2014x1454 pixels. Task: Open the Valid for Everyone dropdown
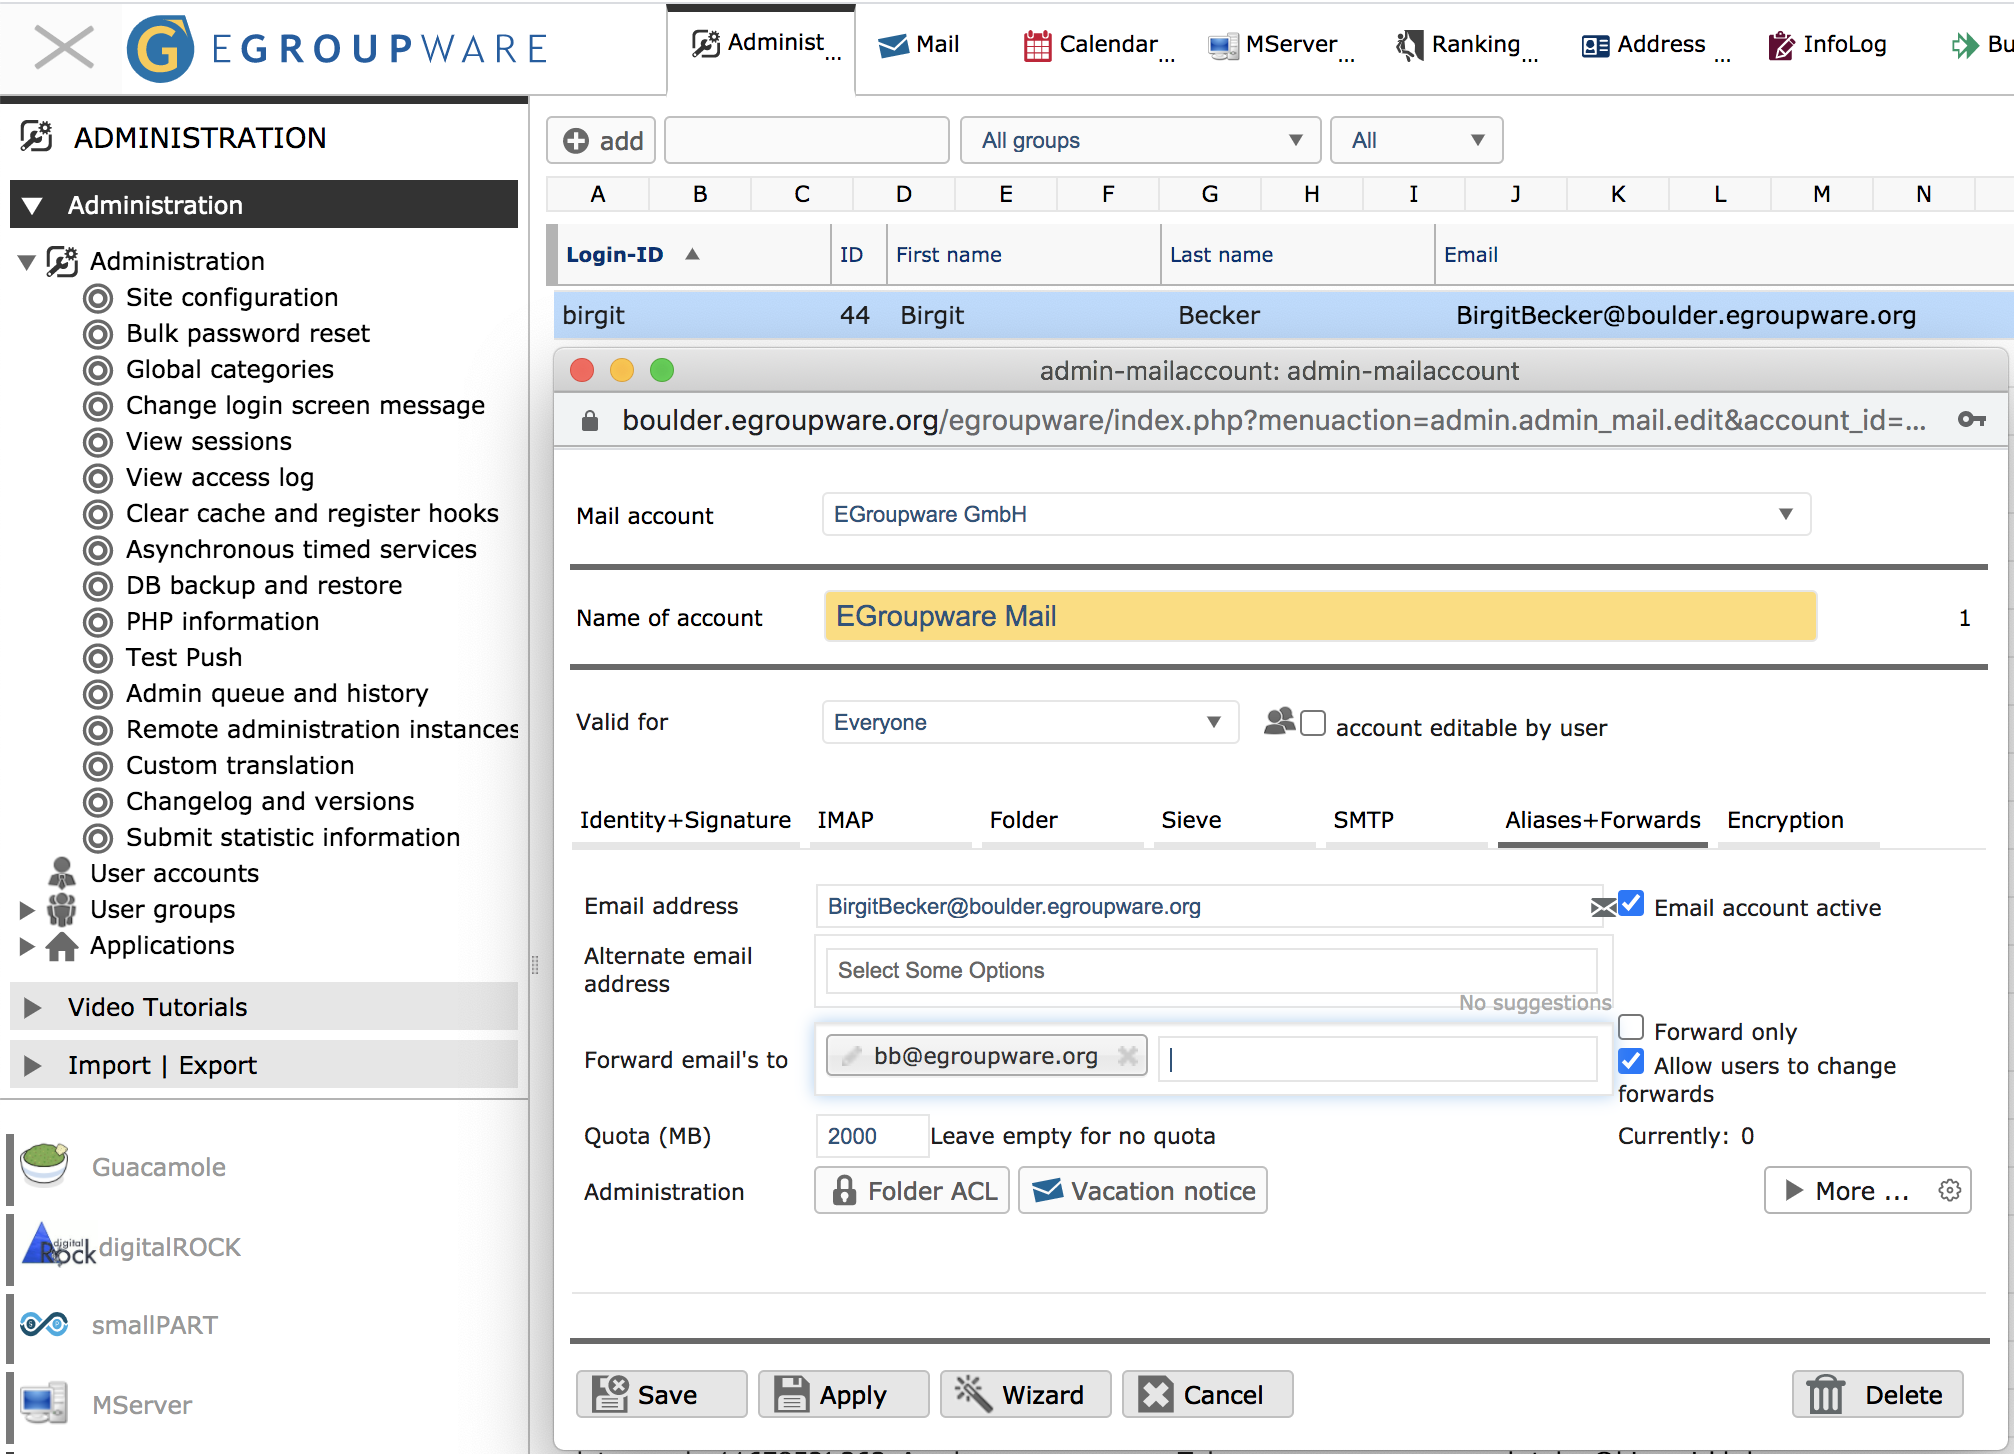click(1030, 722)
